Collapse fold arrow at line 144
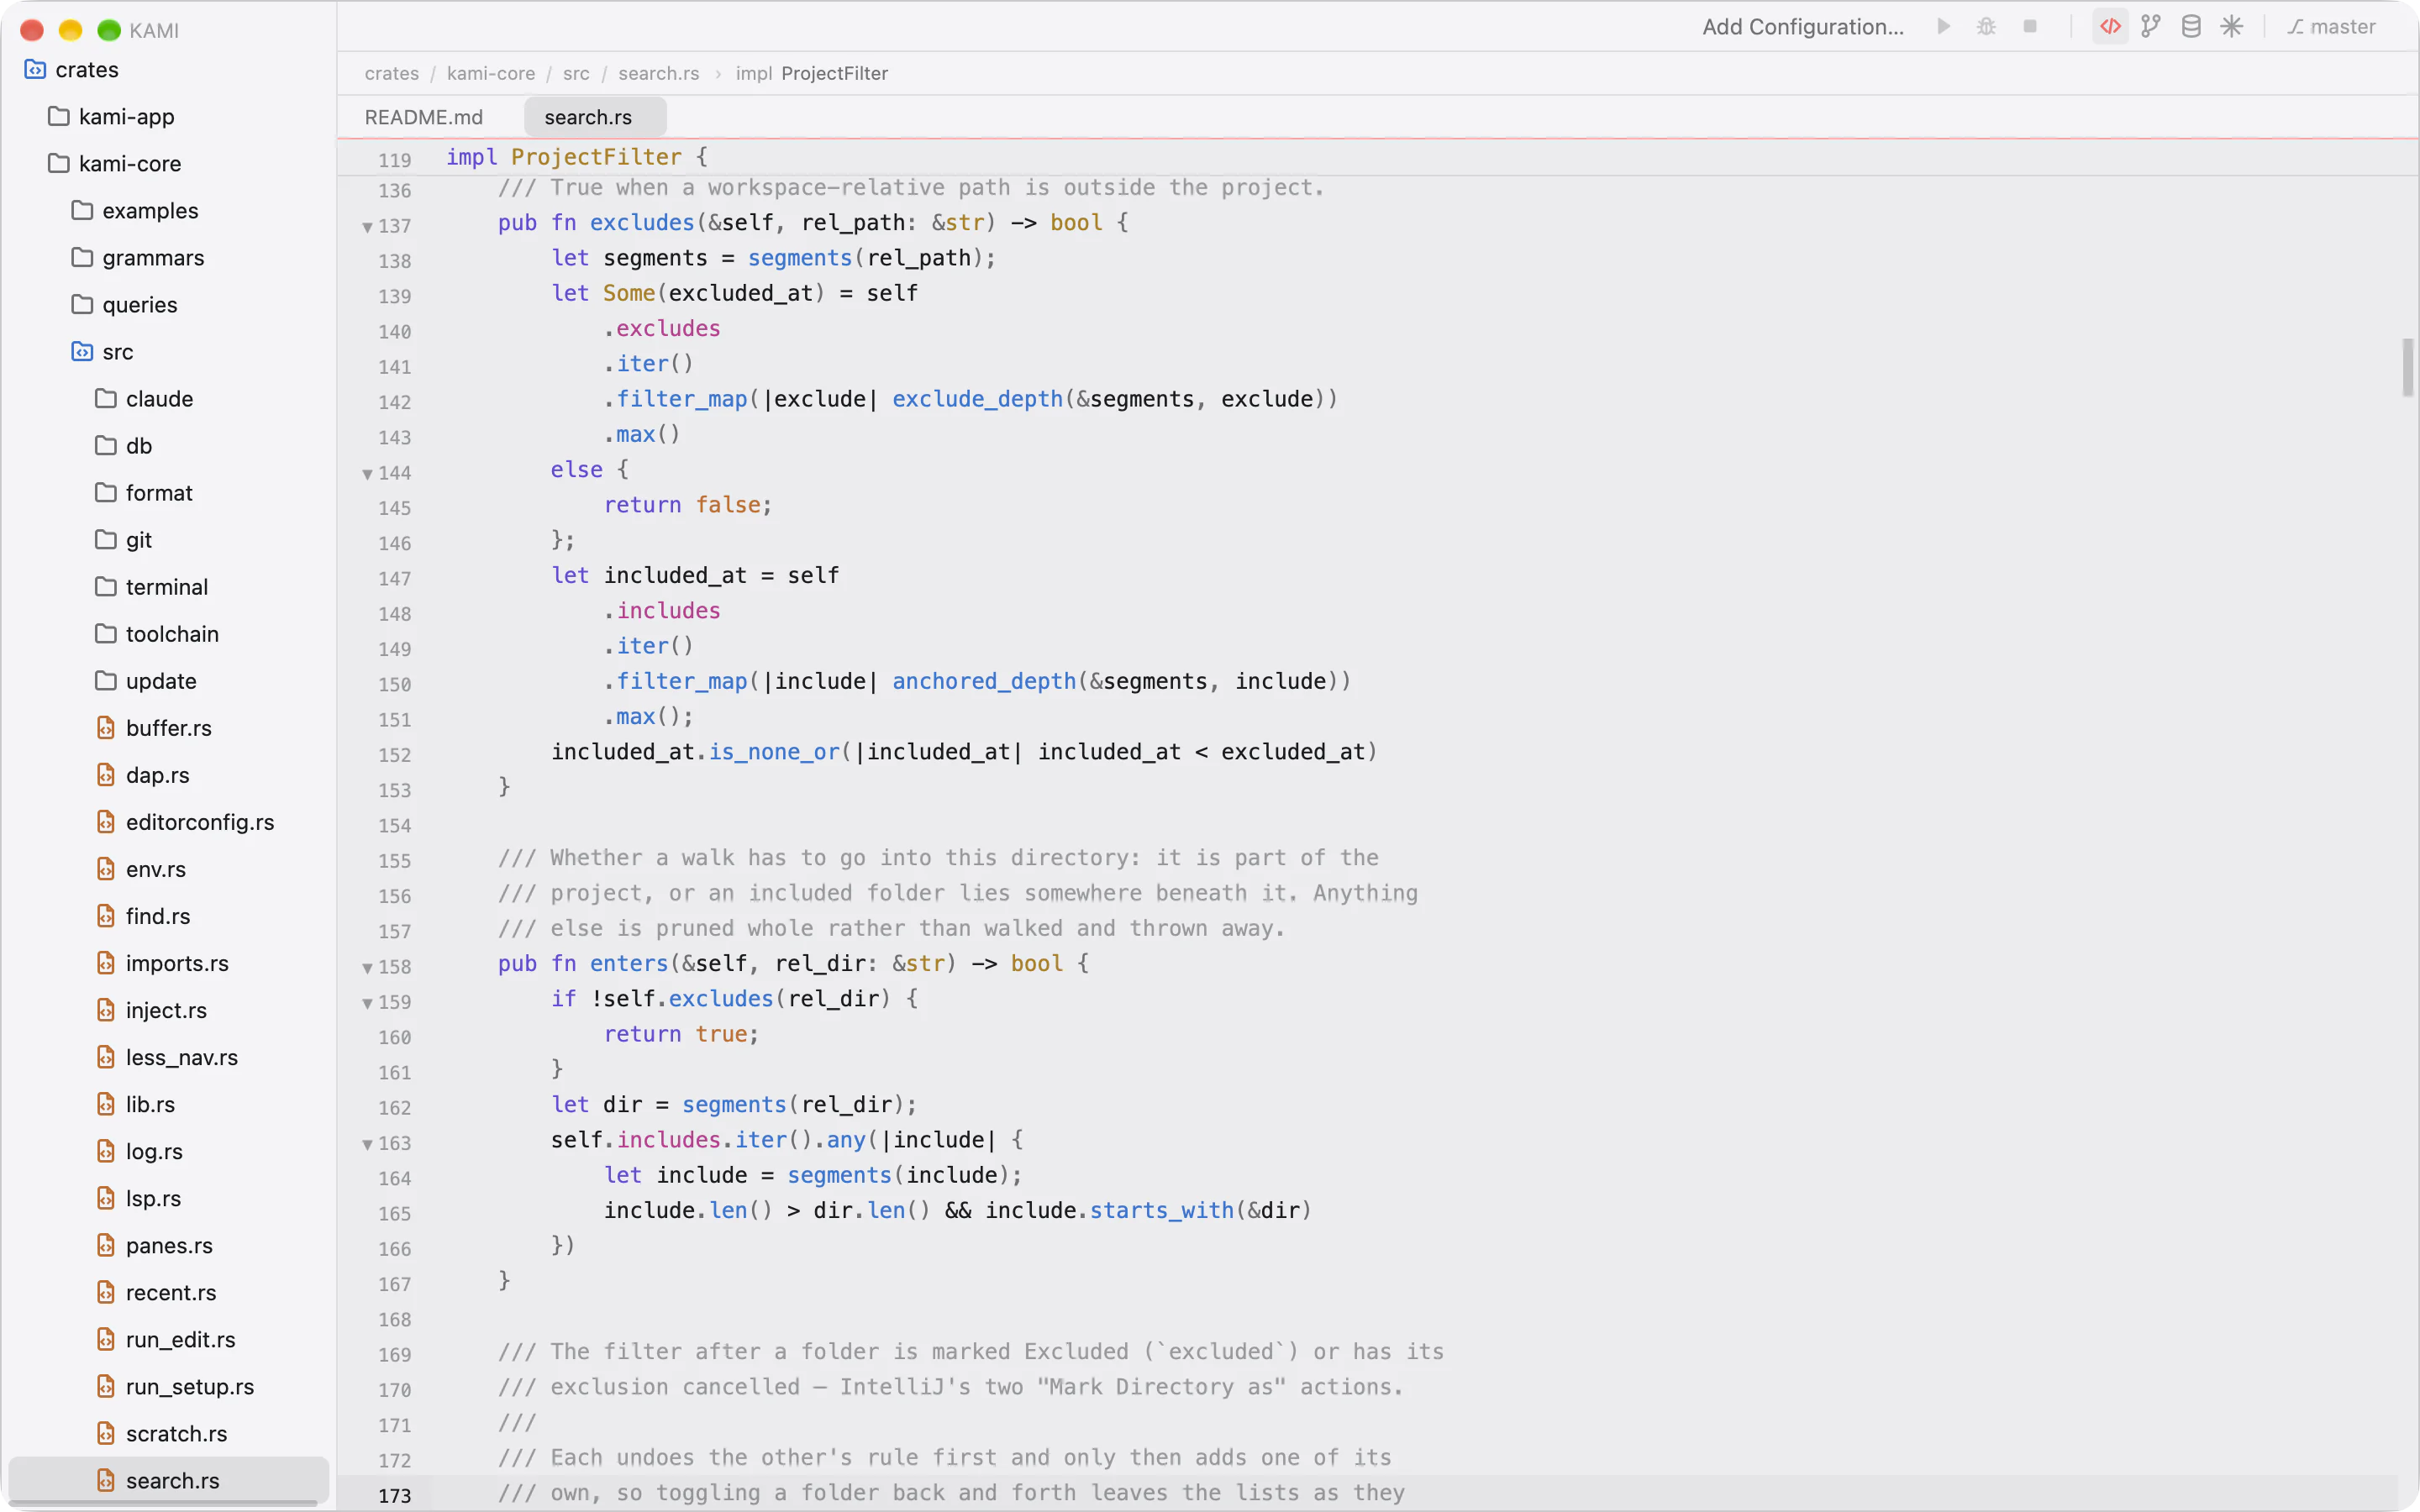Screen dimensions: 2420x1512 pos(367,474)
